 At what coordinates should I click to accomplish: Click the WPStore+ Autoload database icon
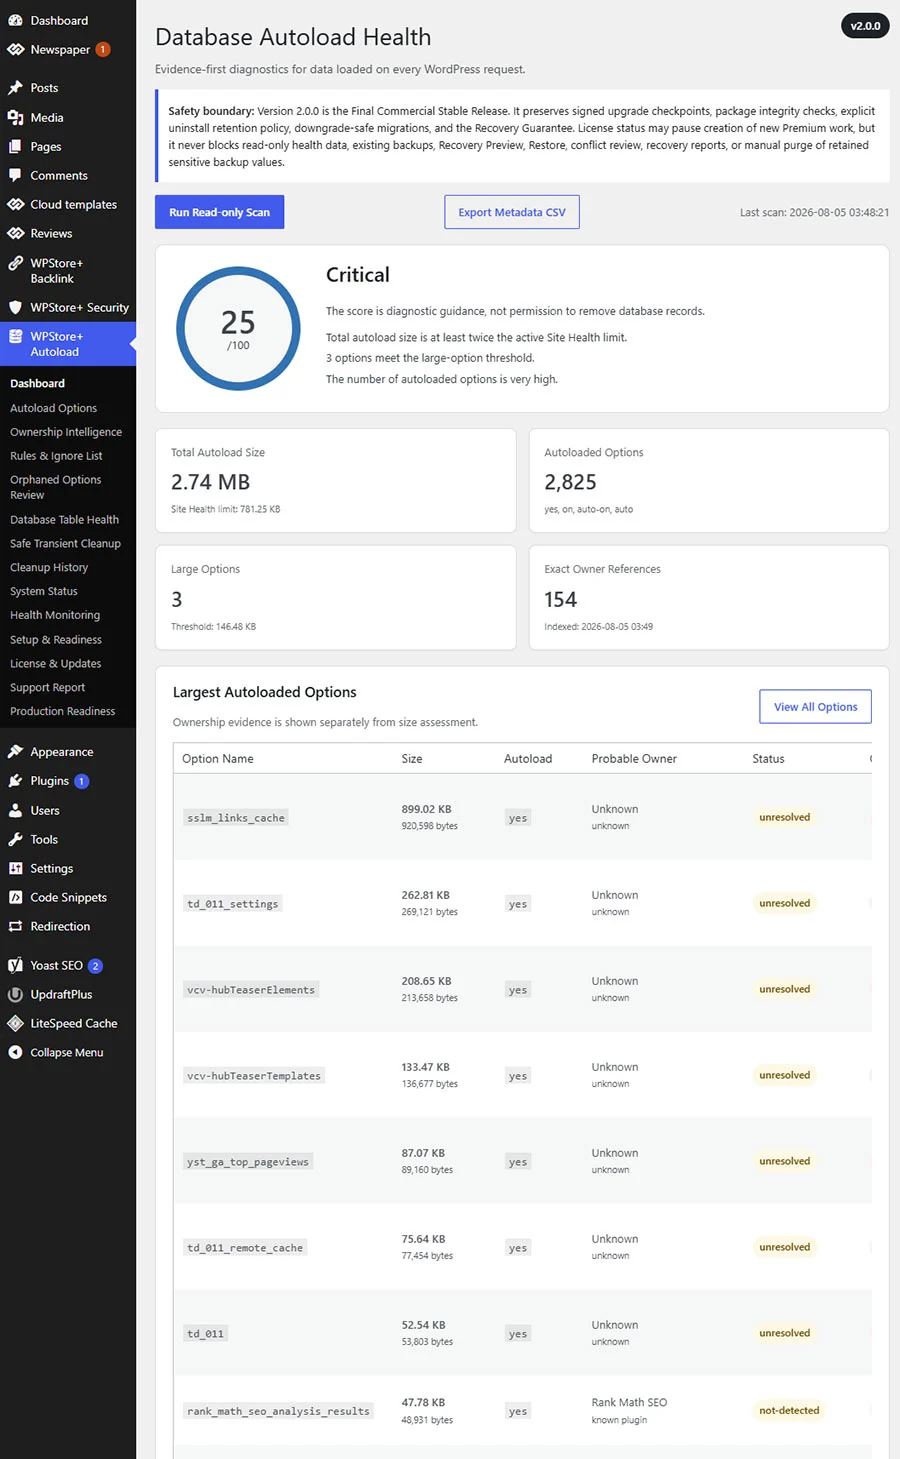pyautogui.click(x=15, y=337)
